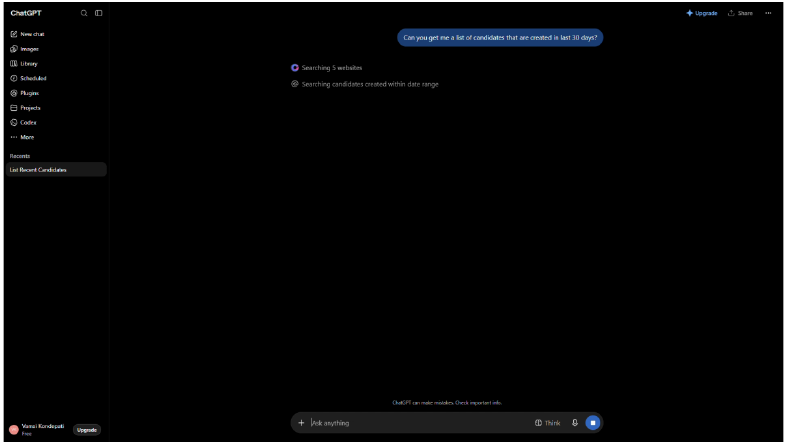Viewport: 787px width, 445px height.
Task: Stop the response generation
Action: [593, 423]
